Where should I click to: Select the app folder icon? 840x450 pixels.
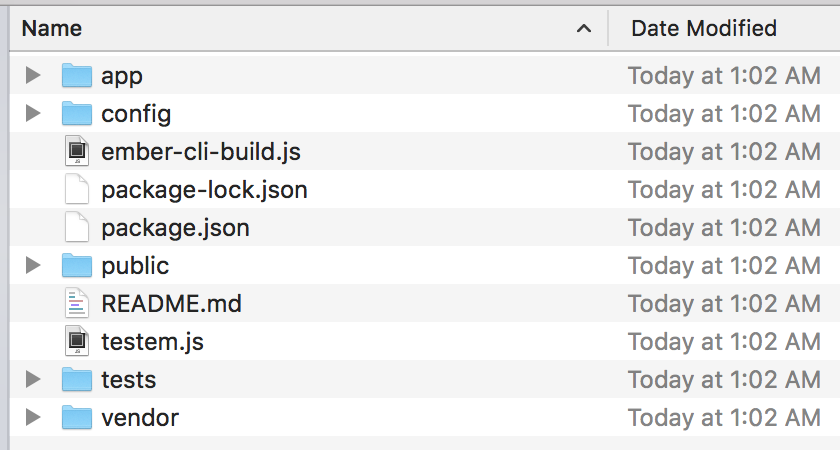(77, 76)
